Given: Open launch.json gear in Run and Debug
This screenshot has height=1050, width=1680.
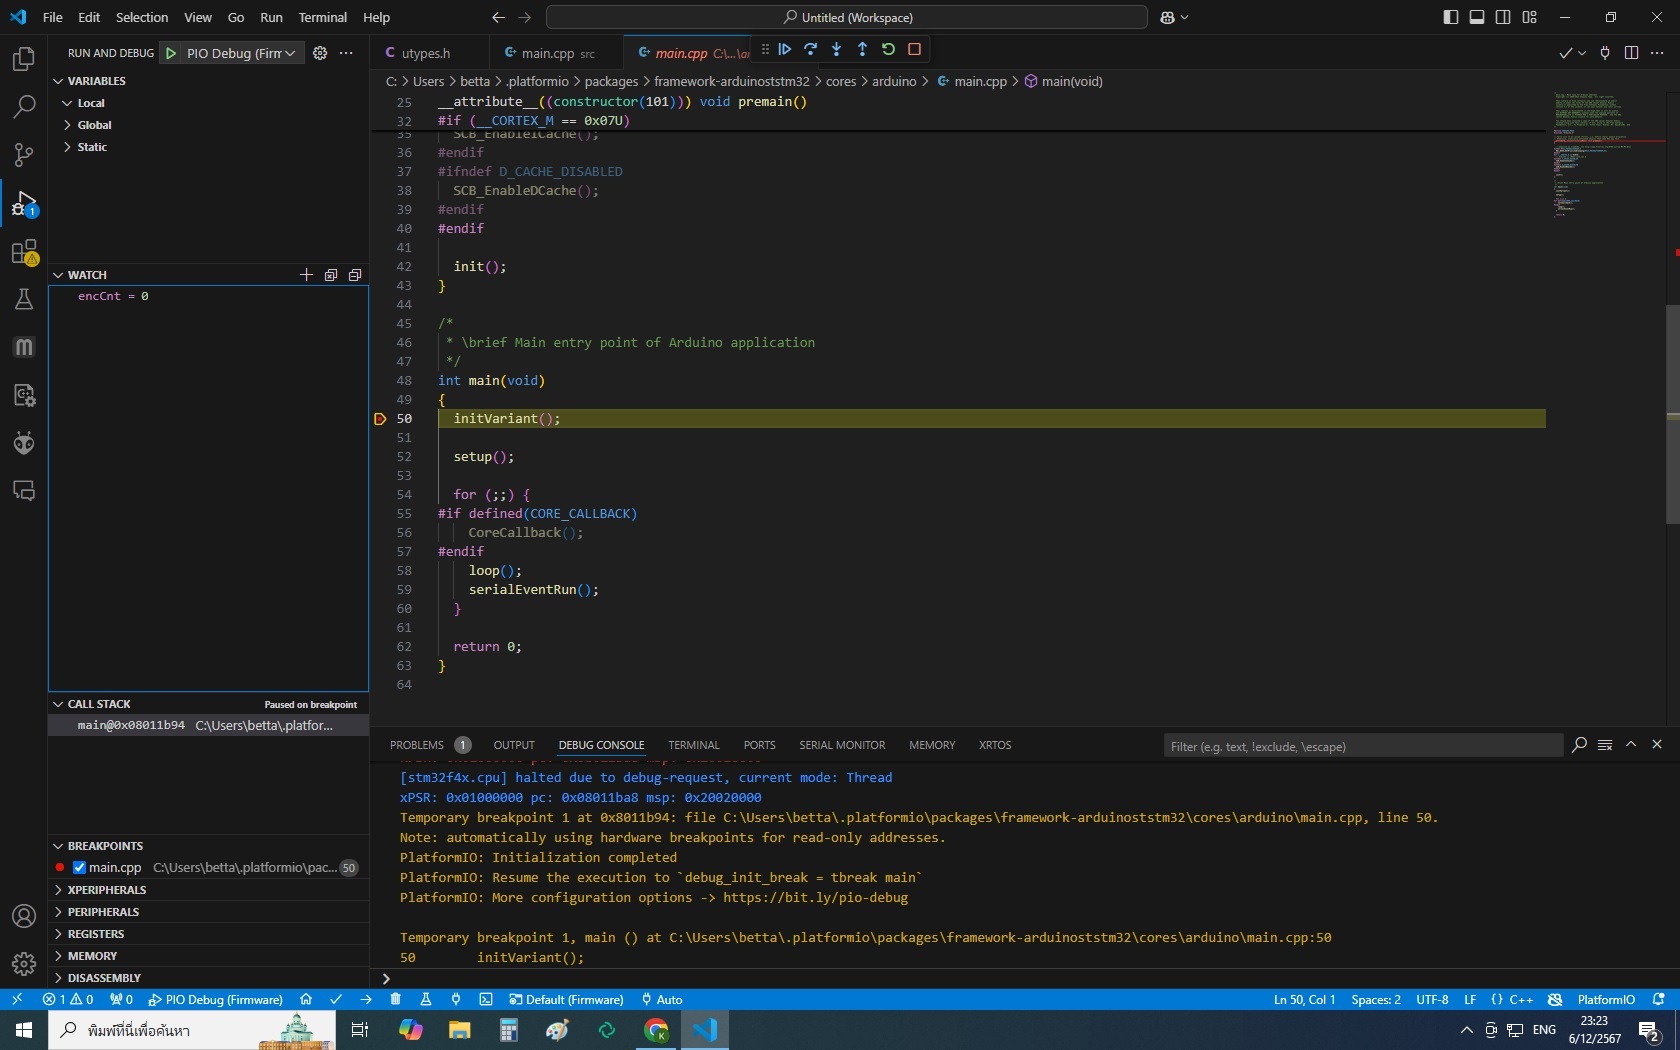Looking at the screenshot, I should [320, 53].
